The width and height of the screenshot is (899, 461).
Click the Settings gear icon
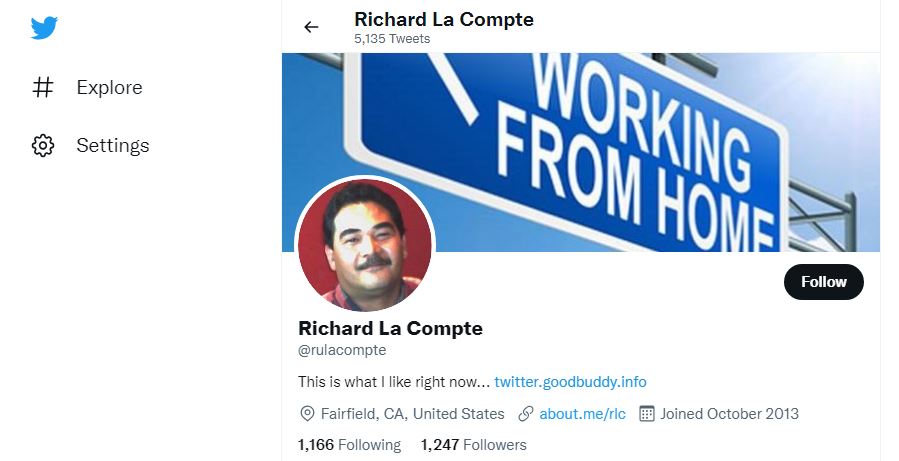point(43,146)
